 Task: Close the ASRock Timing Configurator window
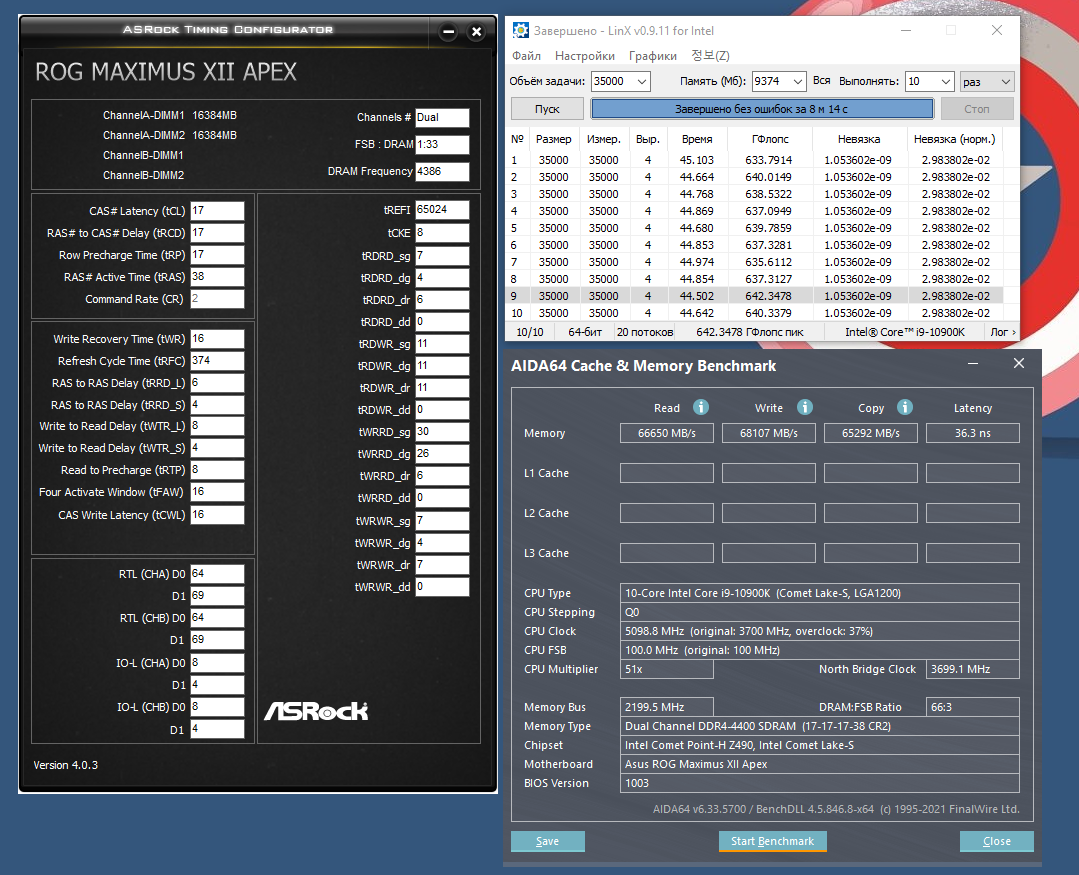(476, 32)
